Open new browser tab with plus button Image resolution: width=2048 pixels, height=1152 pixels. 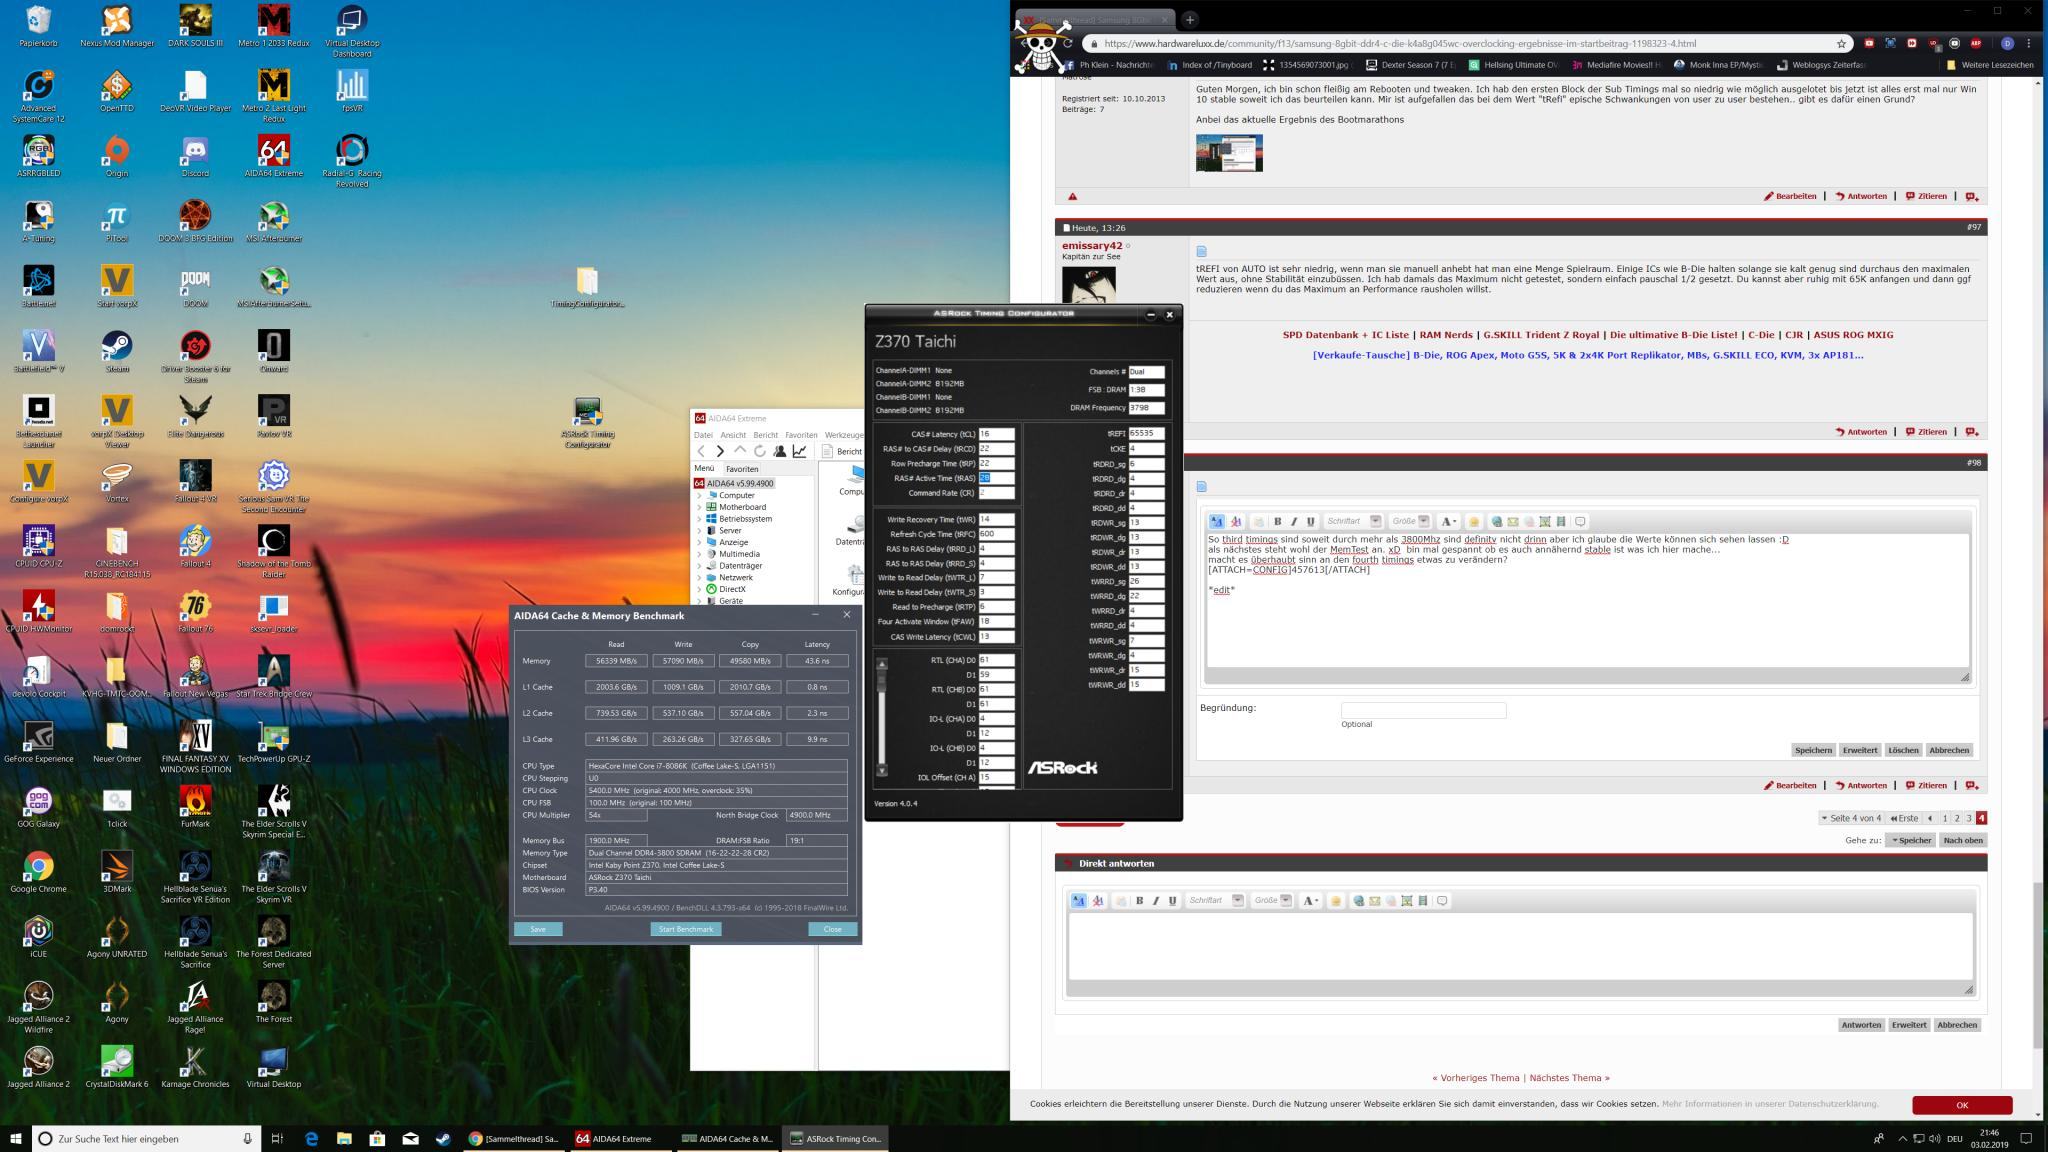click(x=1190, y=19)
